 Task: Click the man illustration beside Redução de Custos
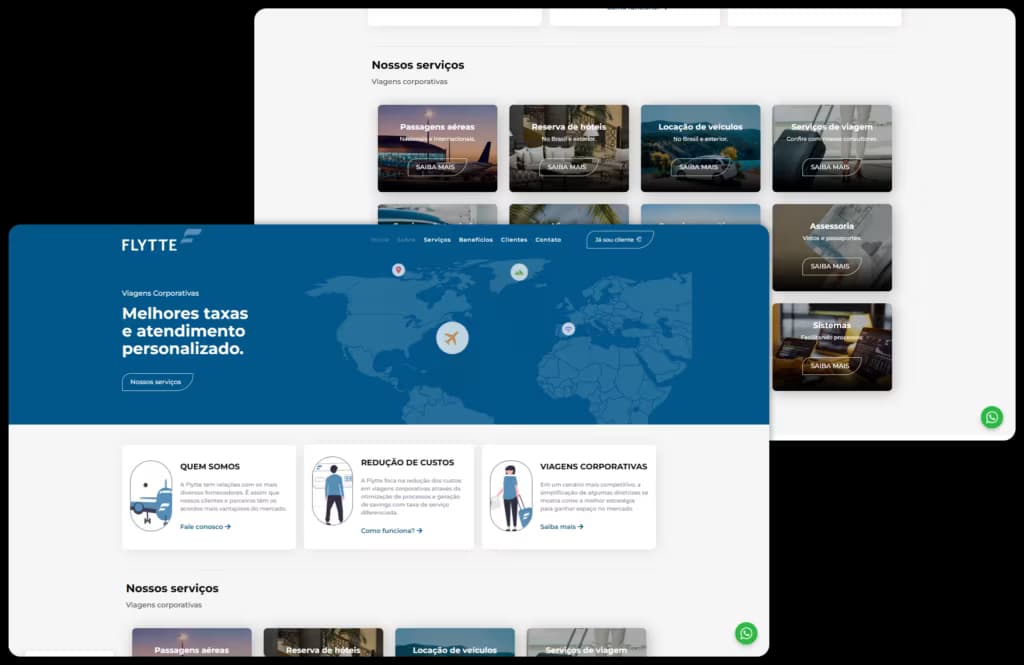point(332,491)
